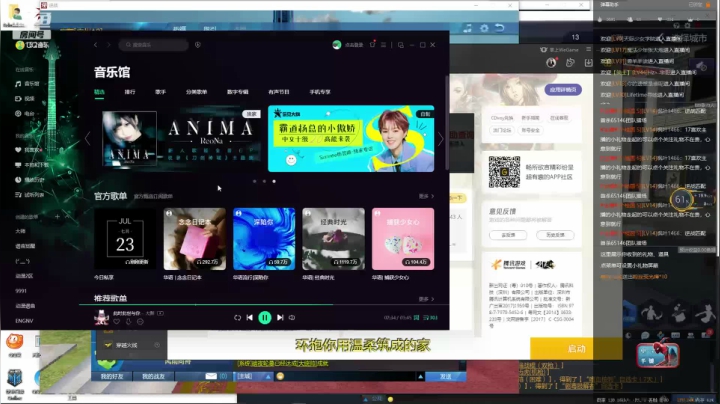
Task: Open the Music Hall (音乐馆) sidebar item
Action: [27, 84]
